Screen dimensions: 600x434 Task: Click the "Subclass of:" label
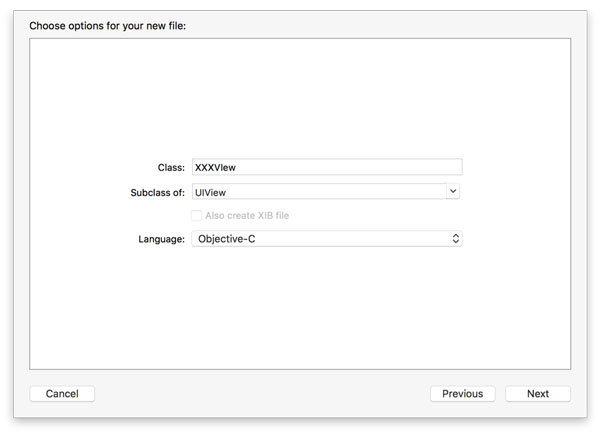[x=151, y=191]
